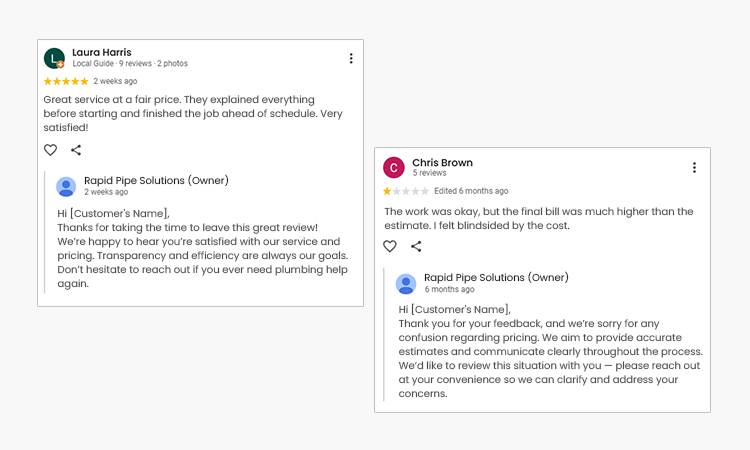Share Chris Brown's review
The image size is (750, 450).
pyautogui.click(x=416, y=246)
